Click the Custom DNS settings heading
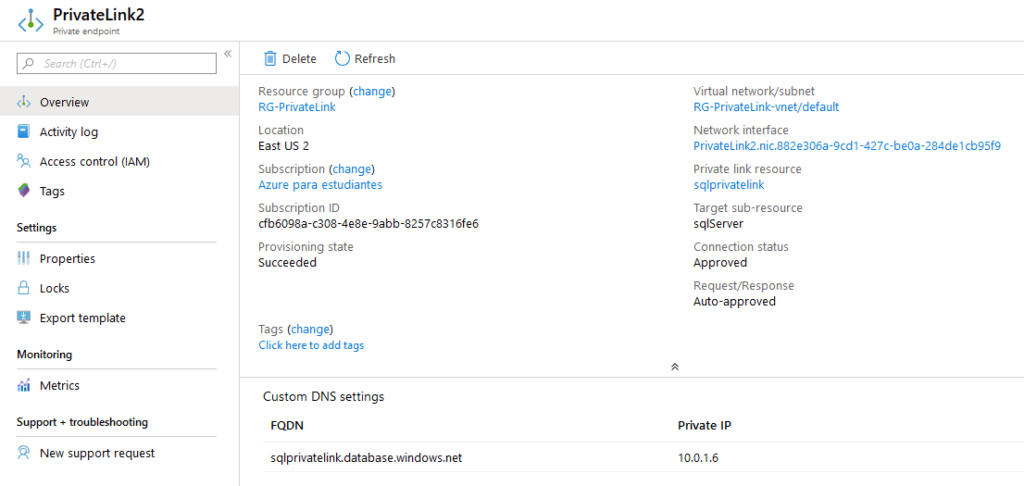This screenshot has height=486, width=1024. coord(323,397)
